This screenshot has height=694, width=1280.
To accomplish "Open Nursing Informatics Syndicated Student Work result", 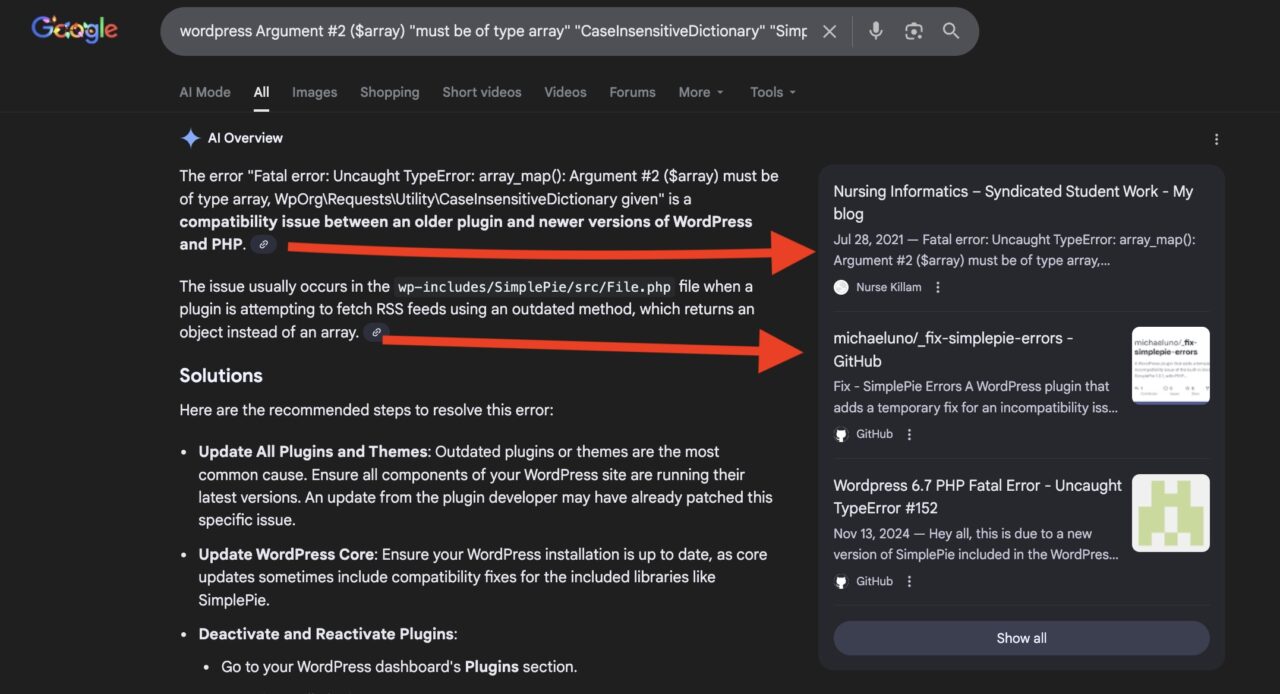I will (1012, 202).
